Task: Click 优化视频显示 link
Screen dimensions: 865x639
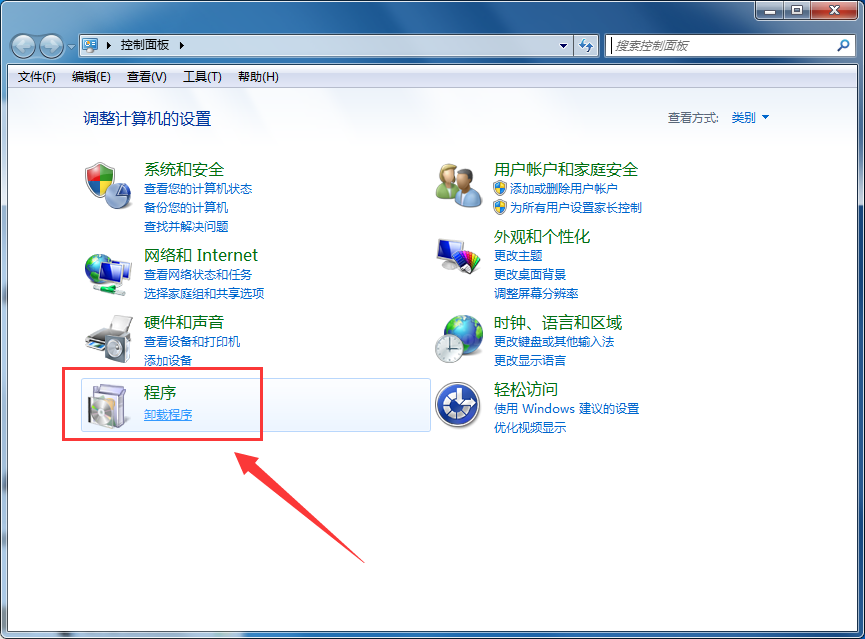Action: [530, 427]
